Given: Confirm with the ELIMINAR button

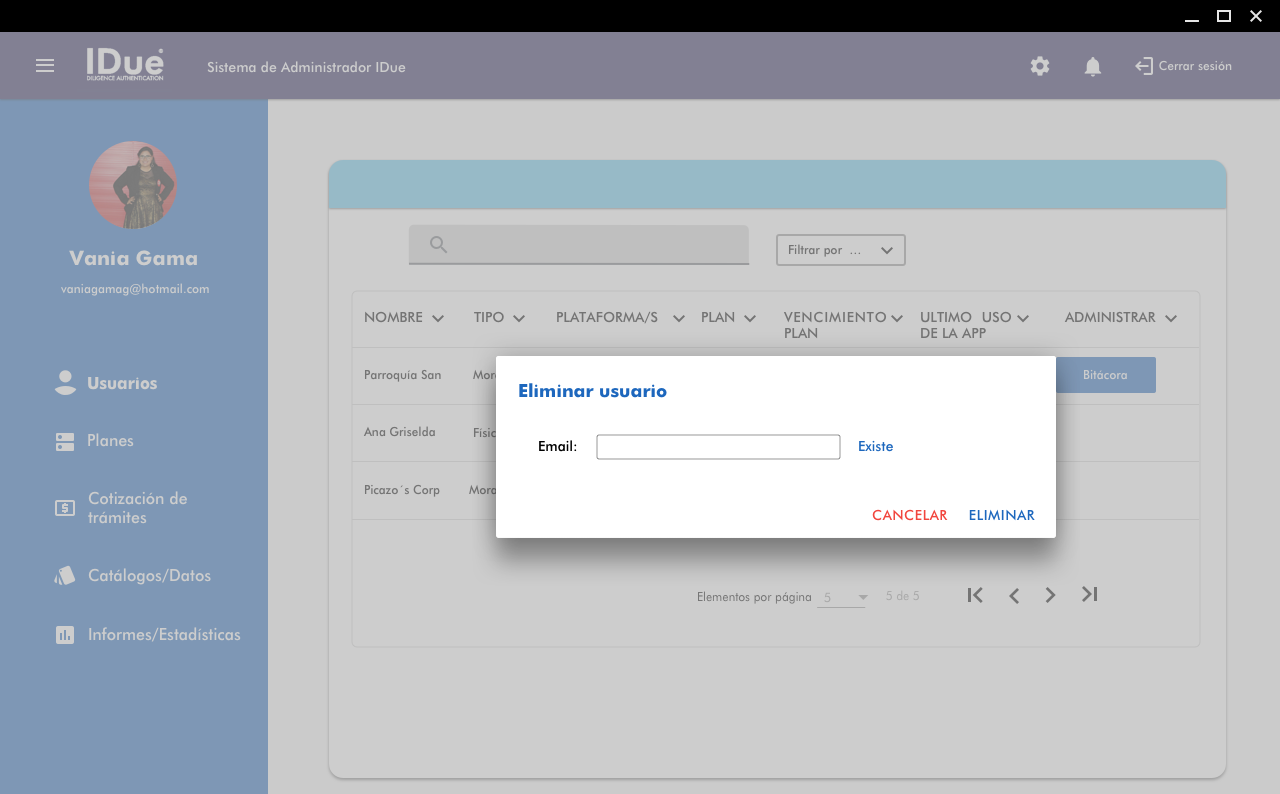Looking at the screenshot, I should [1001, 515].
